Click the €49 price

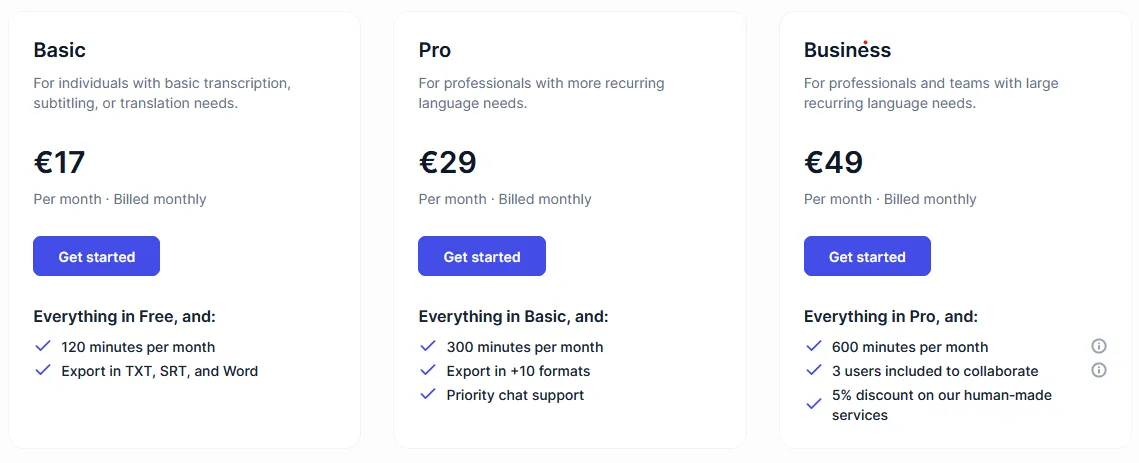pos(833,162)
